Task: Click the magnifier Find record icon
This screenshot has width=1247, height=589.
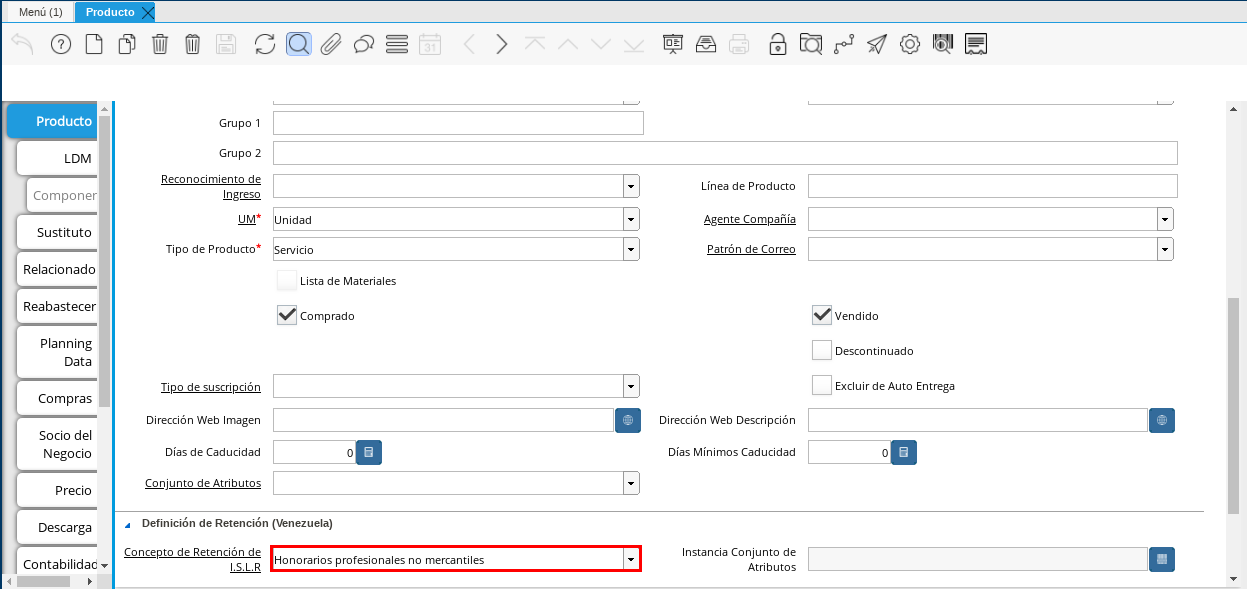Action: pos(298,44)
